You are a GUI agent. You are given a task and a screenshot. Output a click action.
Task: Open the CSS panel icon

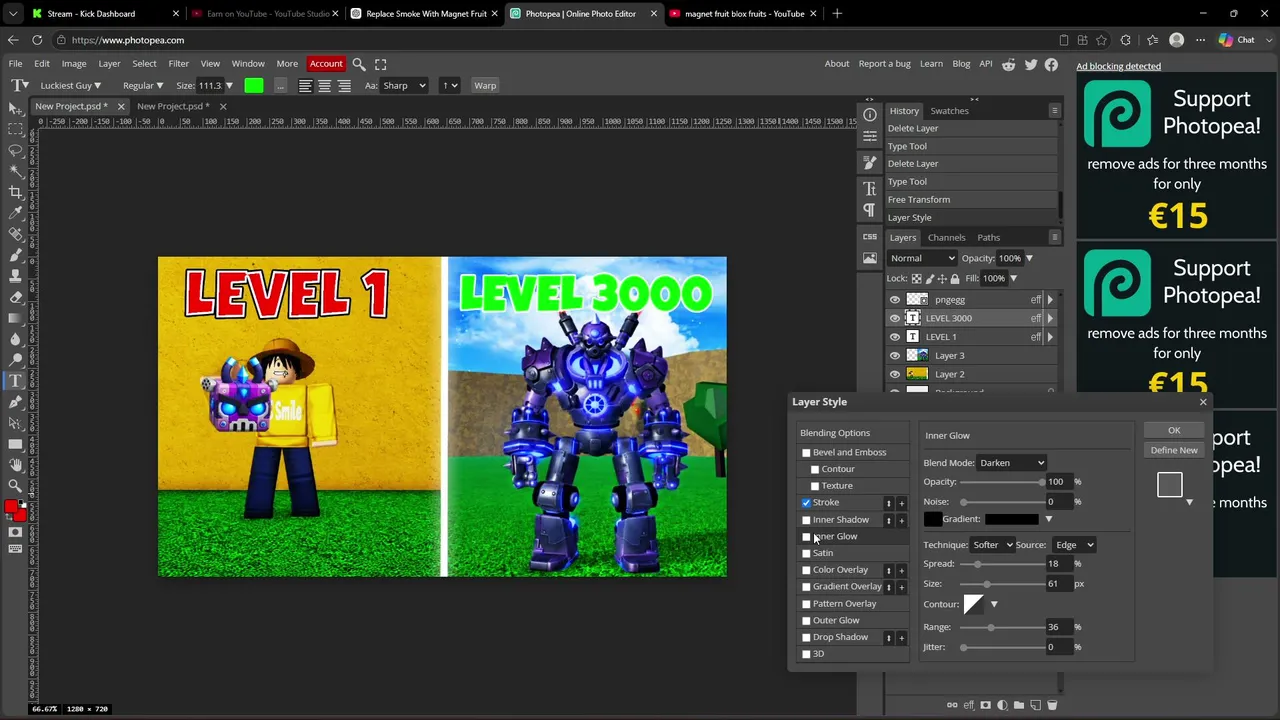(870, 236)
